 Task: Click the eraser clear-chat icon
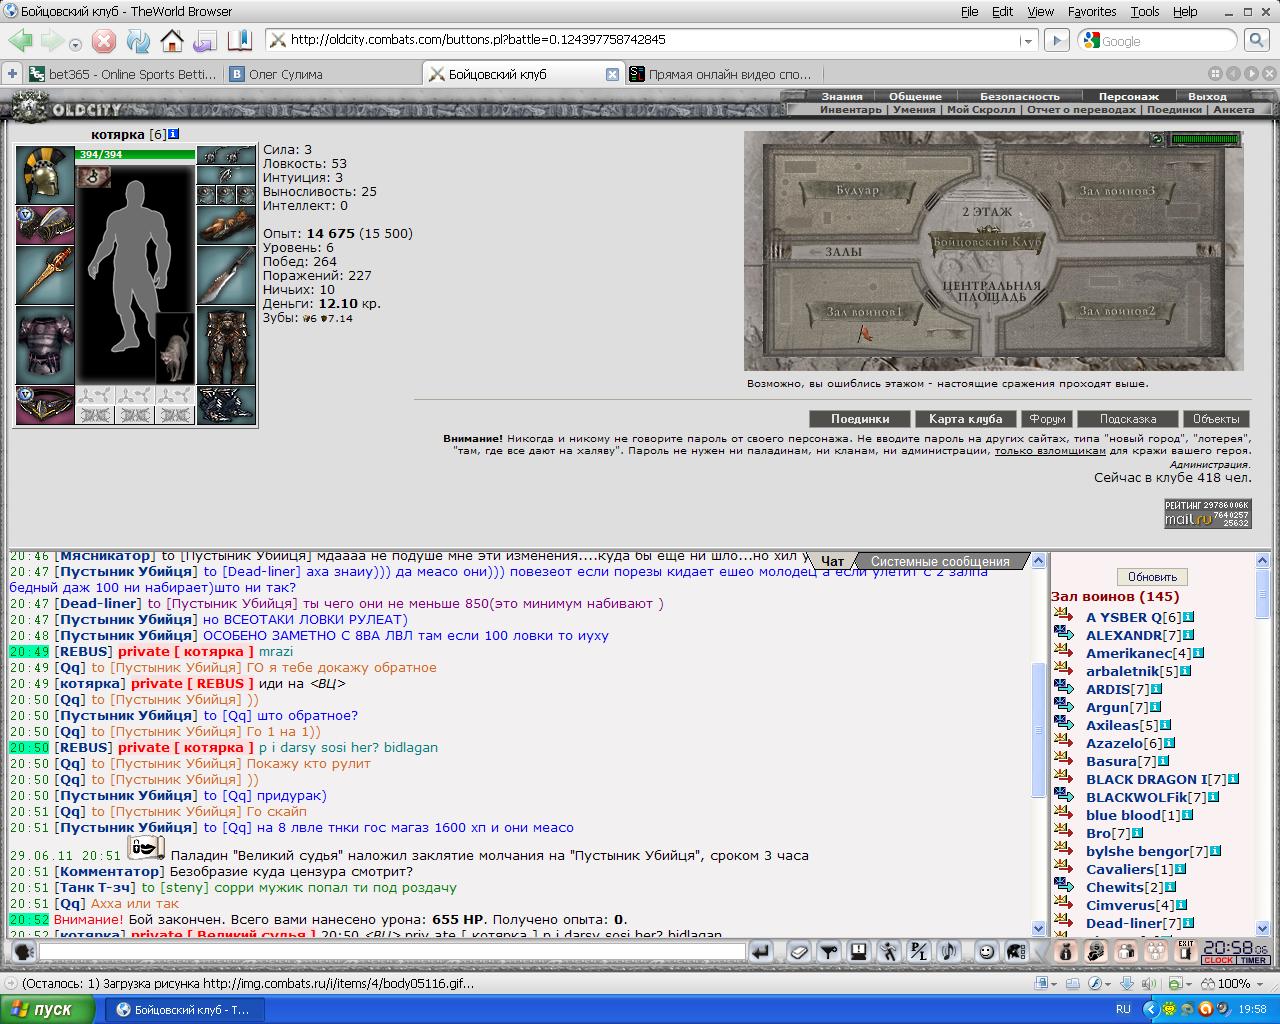click(x=798, y=951)
